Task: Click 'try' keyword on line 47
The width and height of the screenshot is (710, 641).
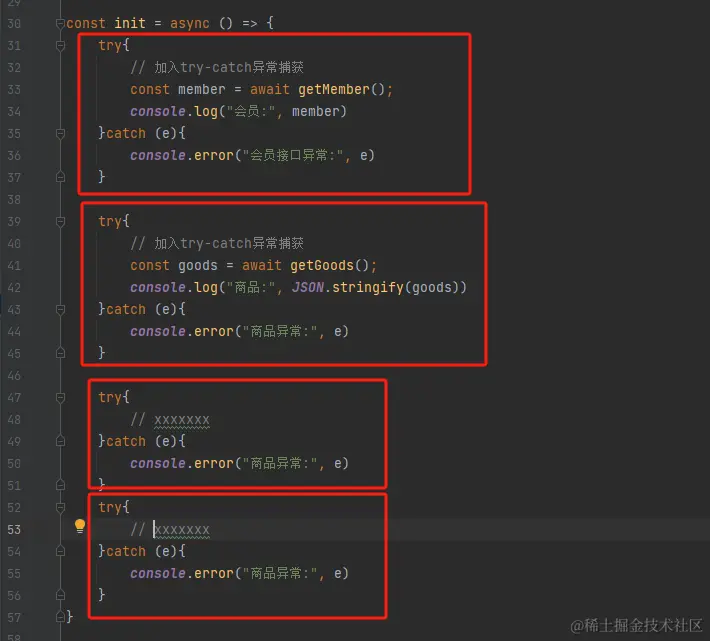Action: pyautogui.click(x=110, y=397)
